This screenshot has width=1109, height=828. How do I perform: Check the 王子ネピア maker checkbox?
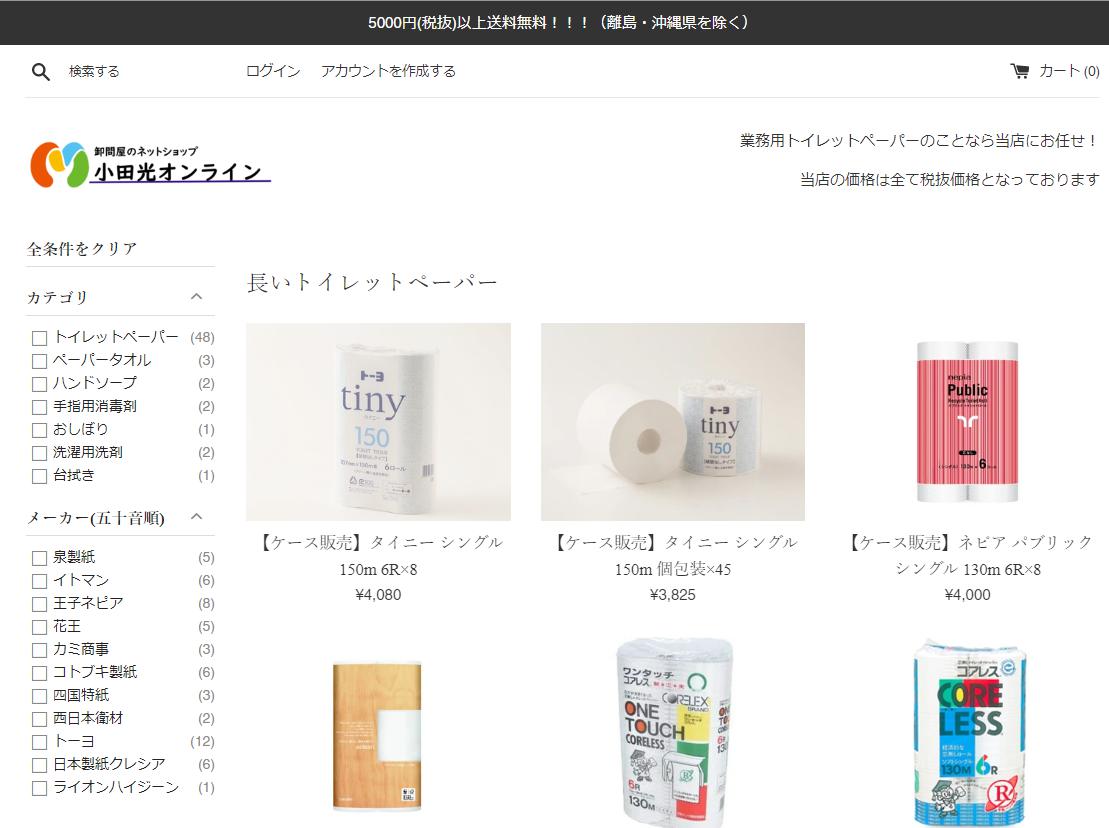[40, 604]
